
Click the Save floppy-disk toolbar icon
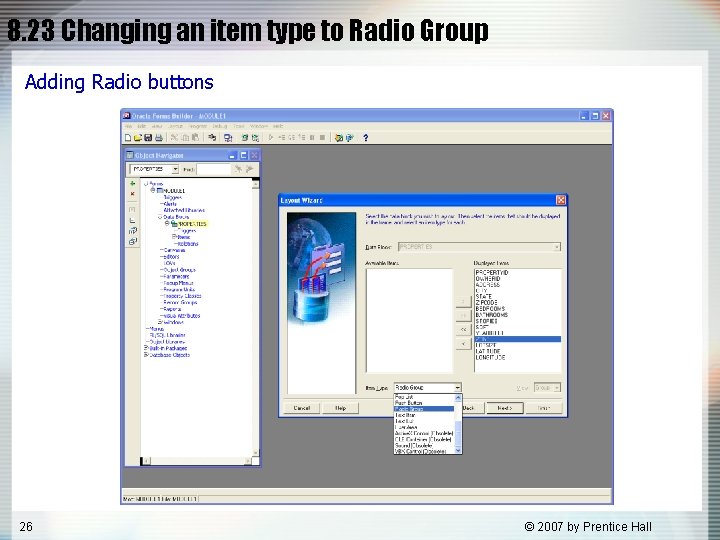point(148,138)
